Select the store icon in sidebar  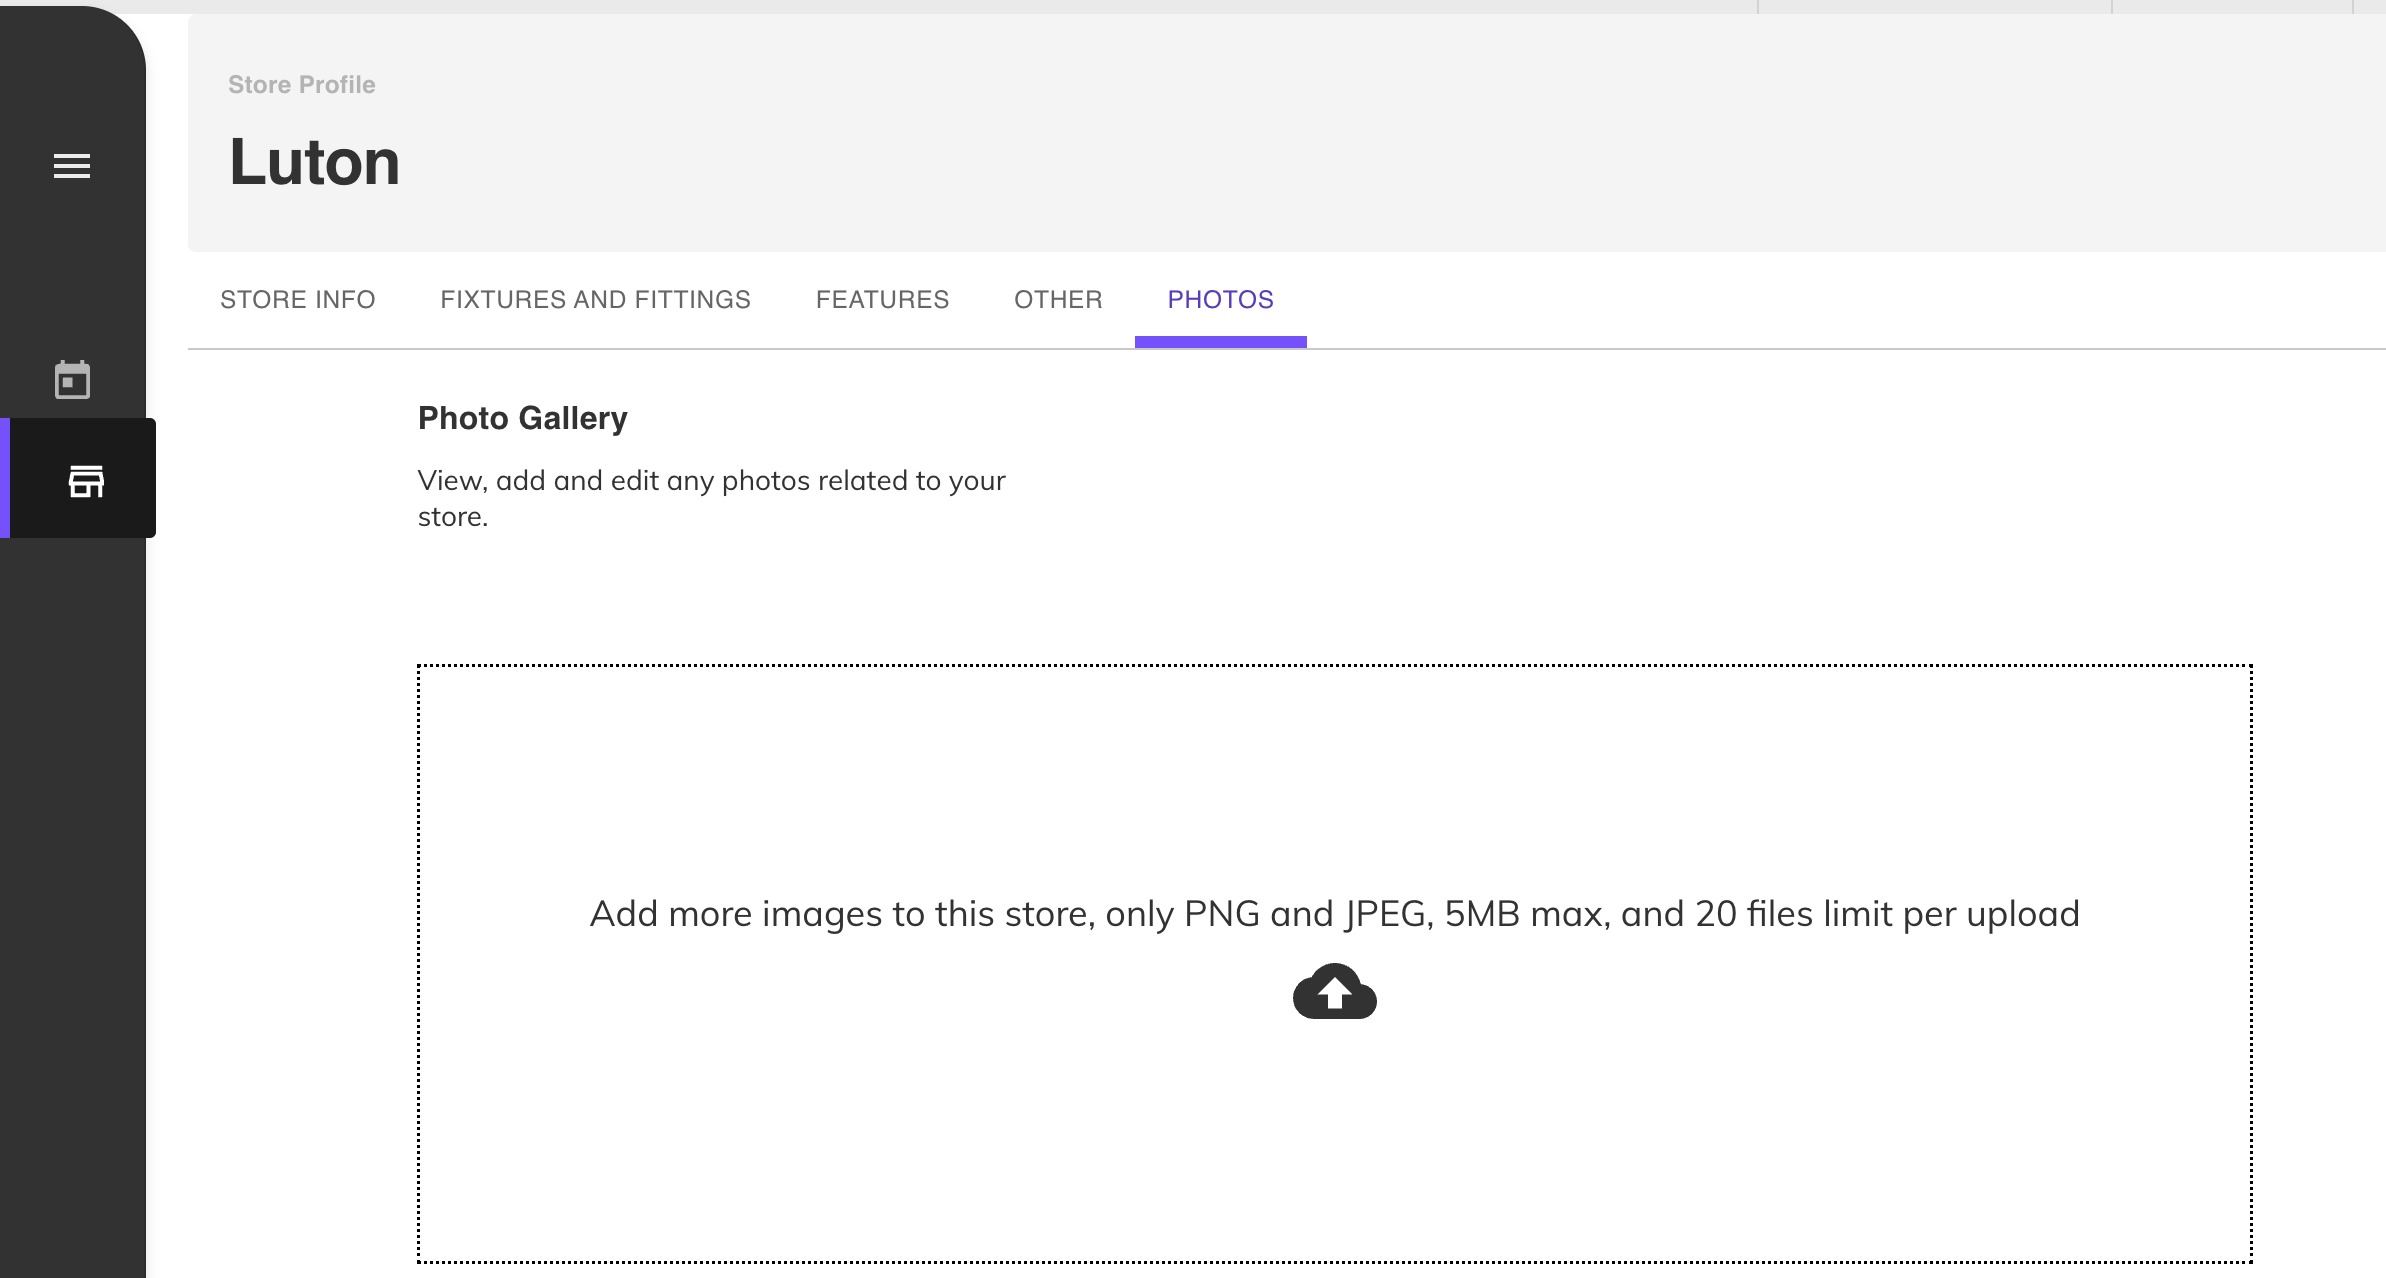(86, 481)
